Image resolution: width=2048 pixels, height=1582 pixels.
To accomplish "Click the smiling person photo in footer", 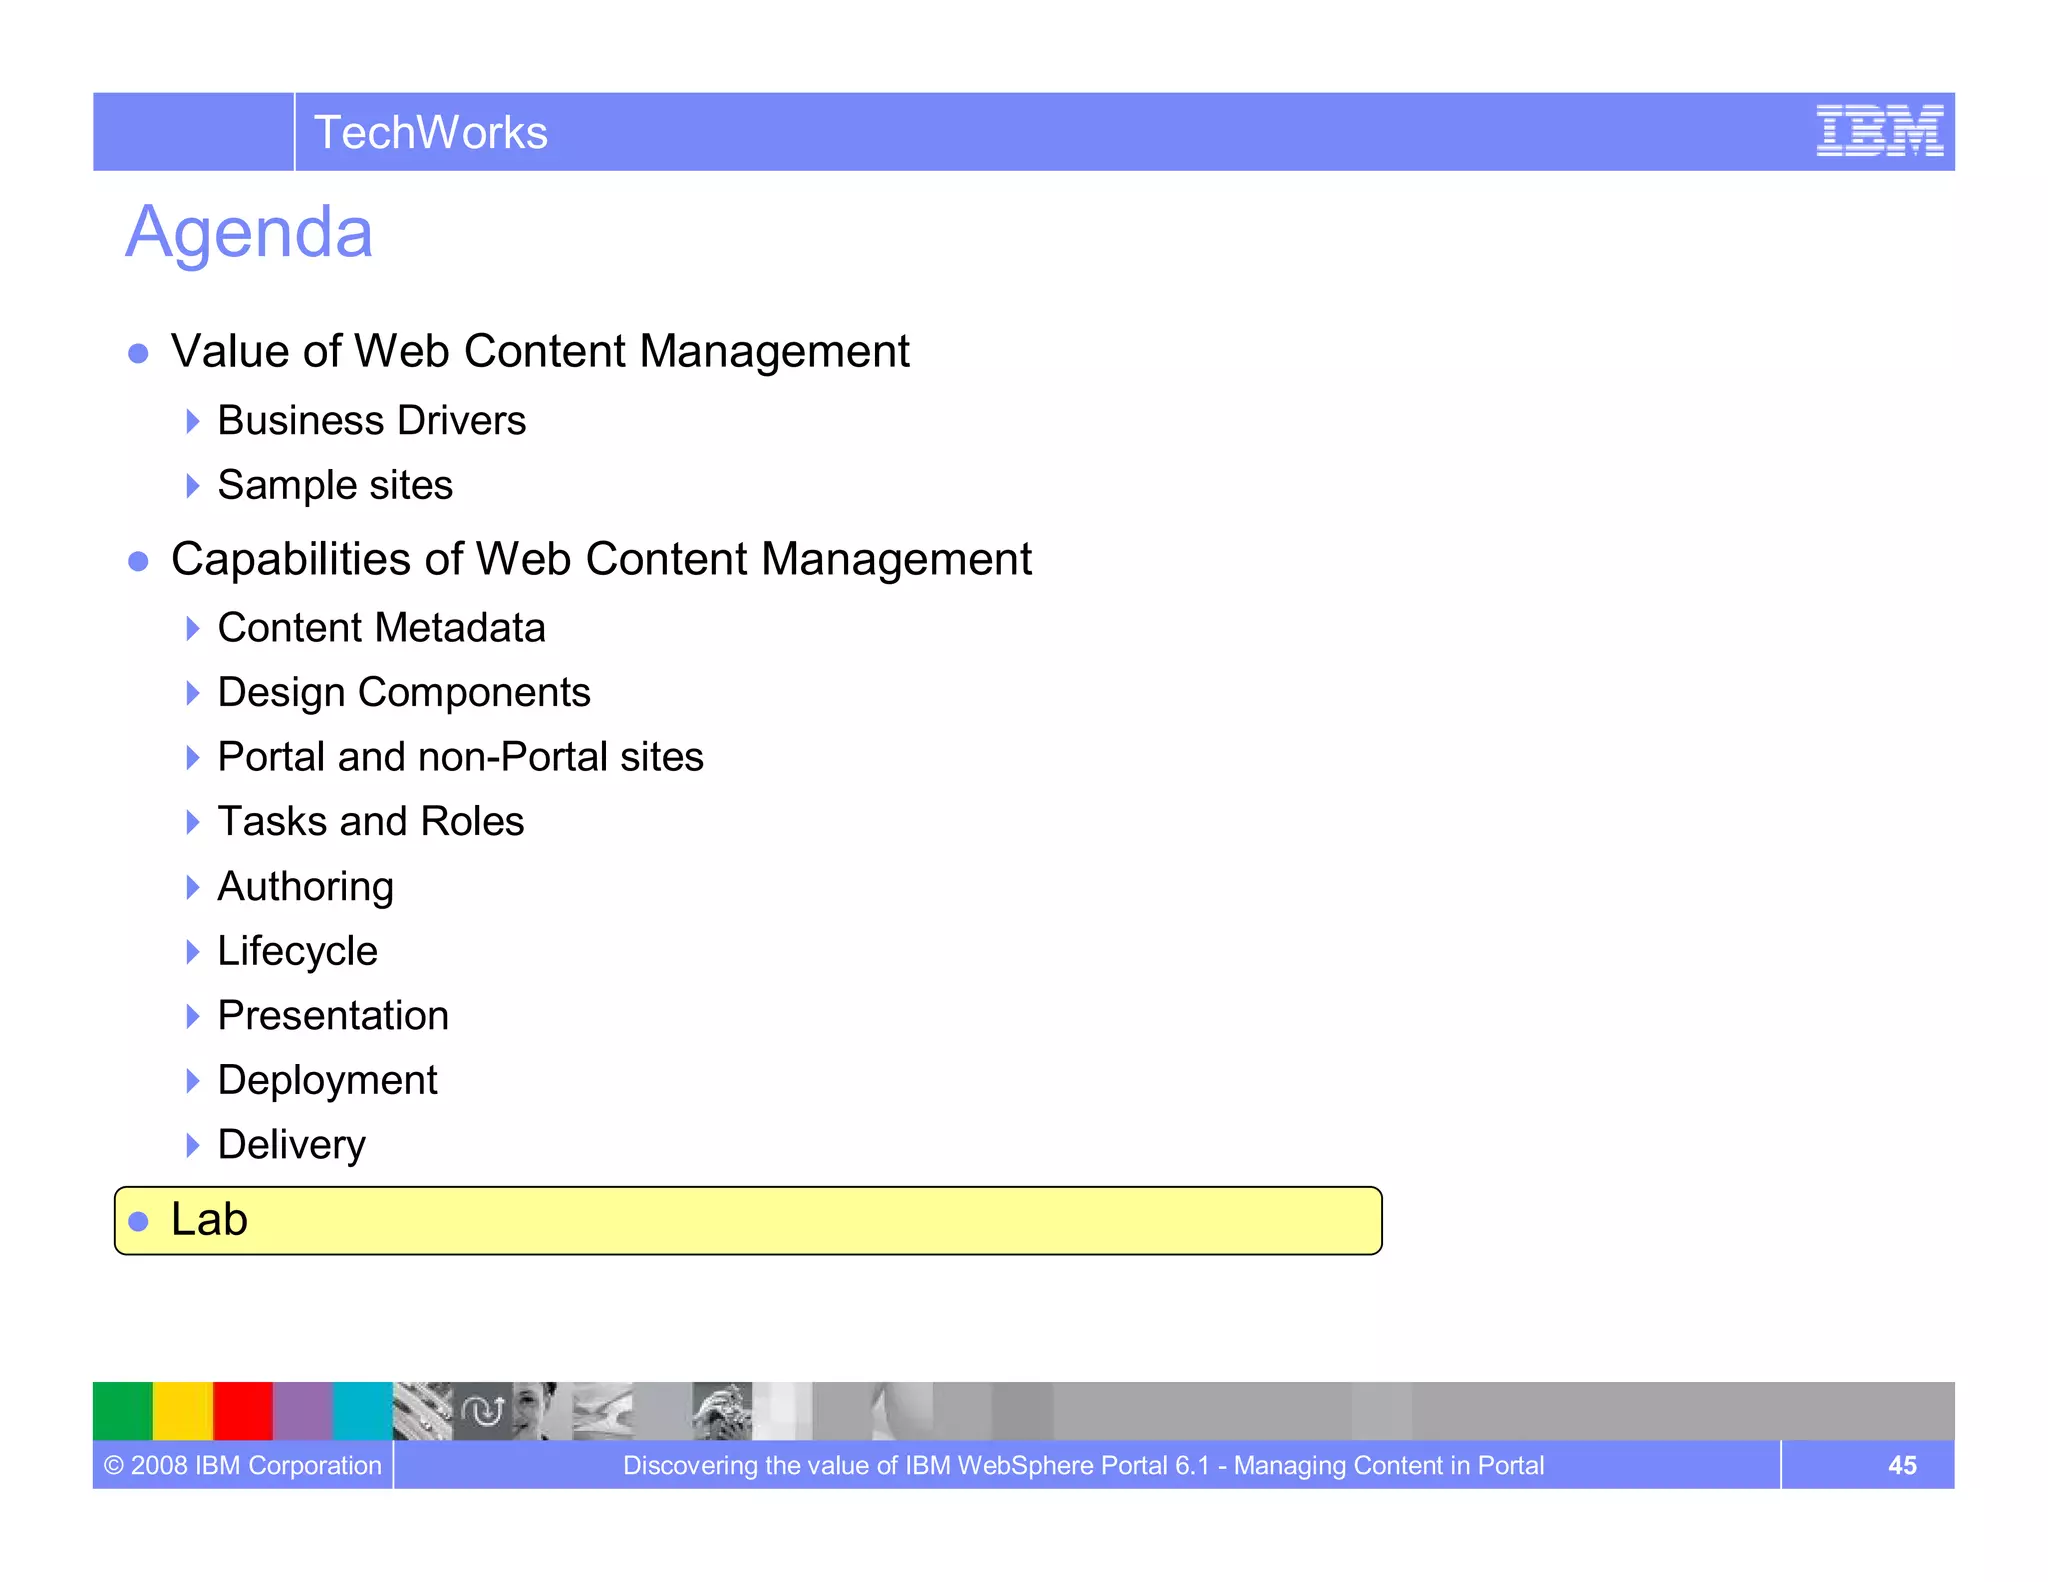I will [543, 1411].
